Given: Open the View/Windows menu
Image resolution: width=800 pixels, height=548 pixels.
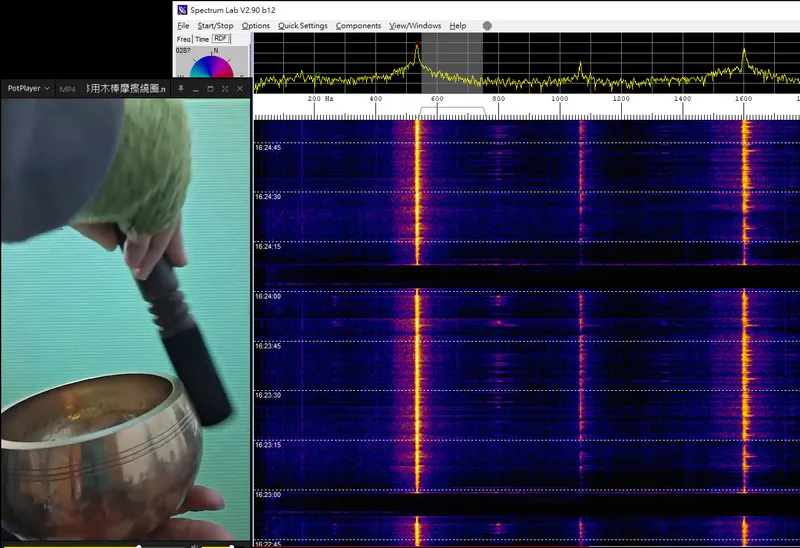Looking at the screenshot, I should click(415, 25).
